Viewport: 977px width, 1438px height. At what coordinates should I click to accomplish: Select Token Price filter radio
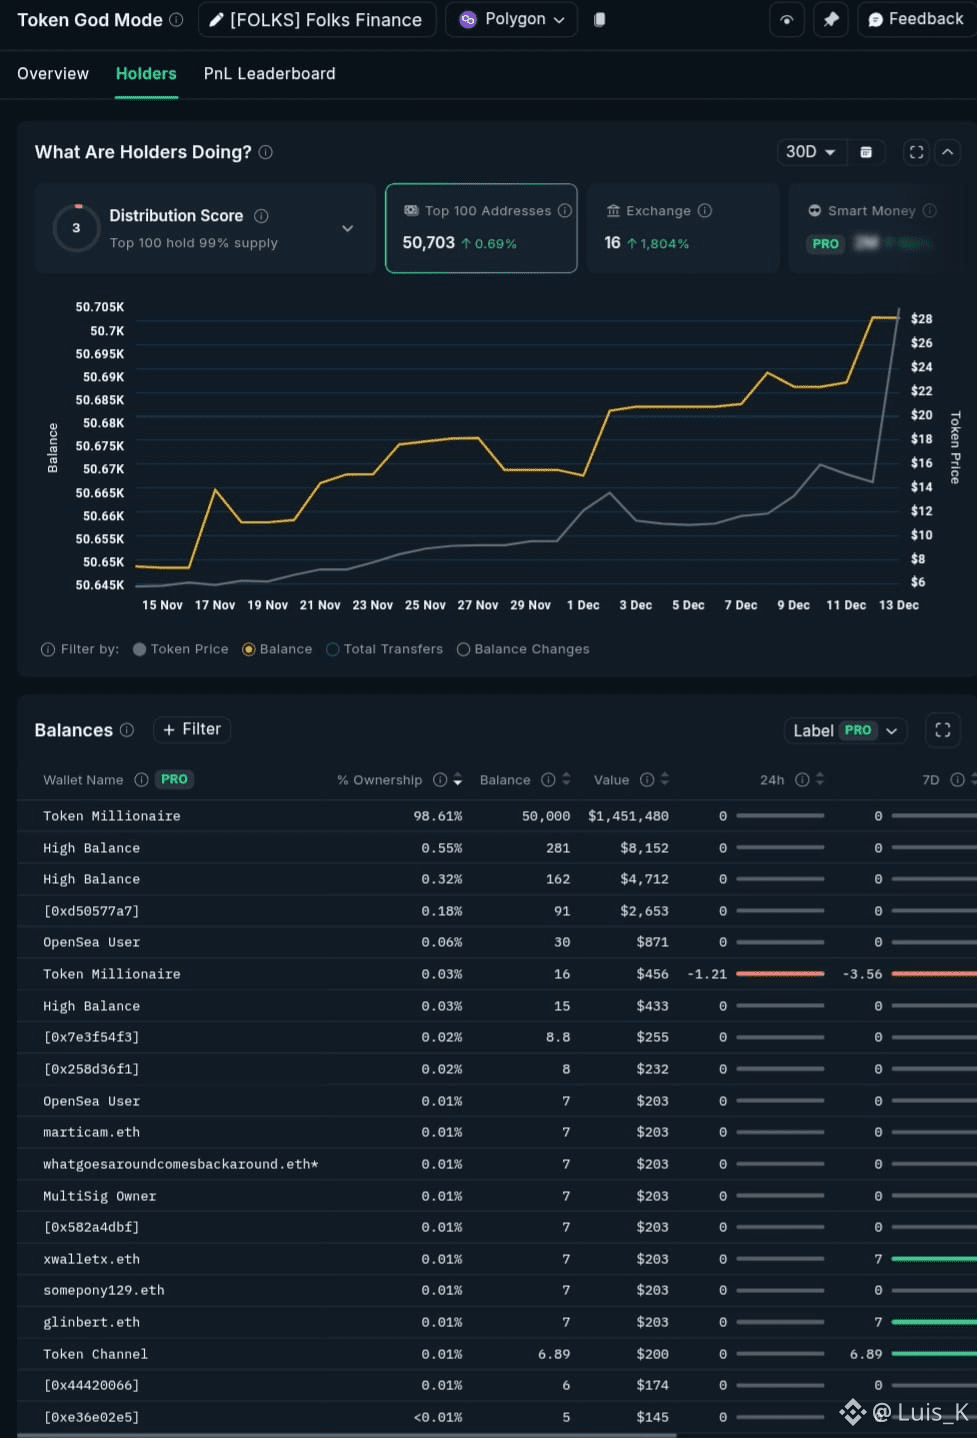[140, 649]
